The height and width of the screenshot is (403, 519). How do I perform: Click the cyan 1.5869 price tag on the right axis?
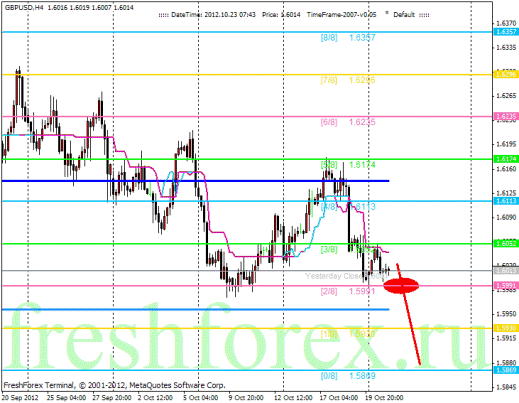[x=506, y=370]
